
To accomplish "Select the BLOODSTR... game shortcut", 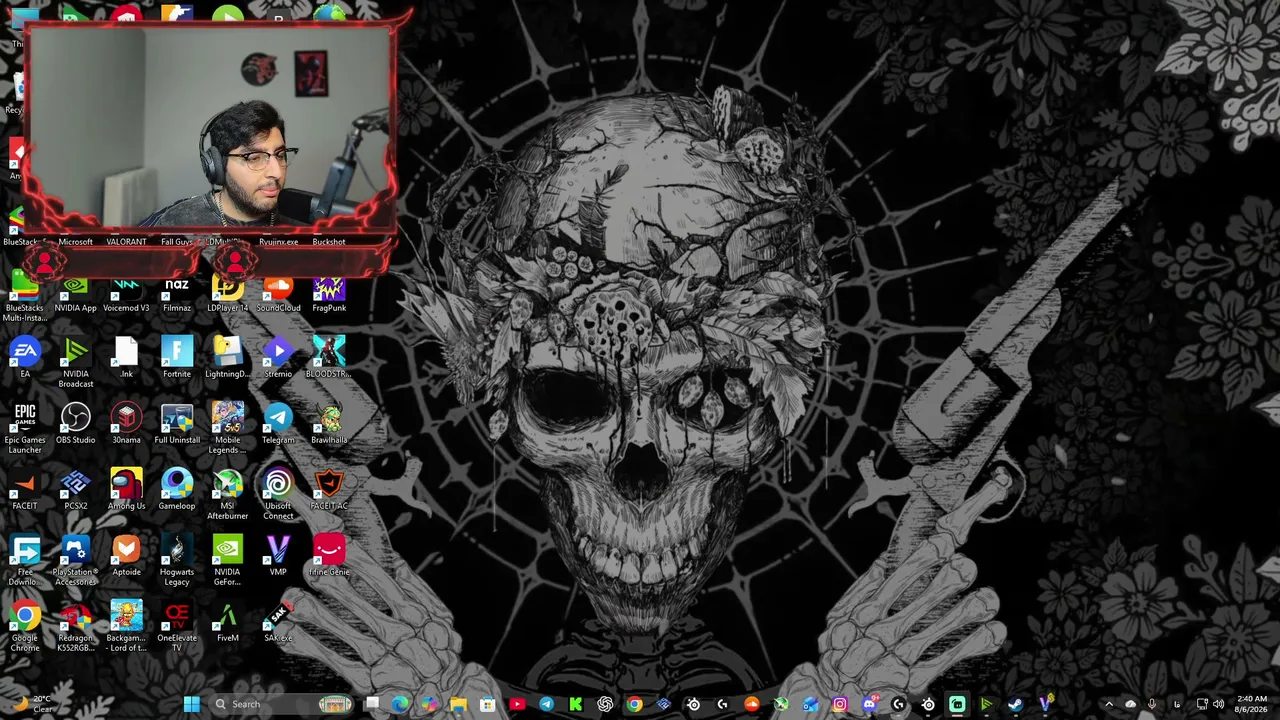I will click(x=329, y=358).
